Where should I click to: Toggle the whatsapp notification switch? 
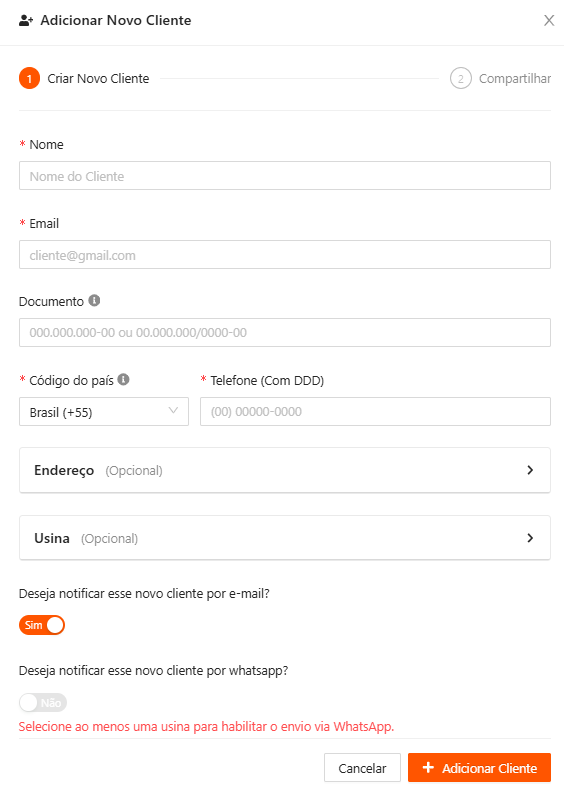43,703
